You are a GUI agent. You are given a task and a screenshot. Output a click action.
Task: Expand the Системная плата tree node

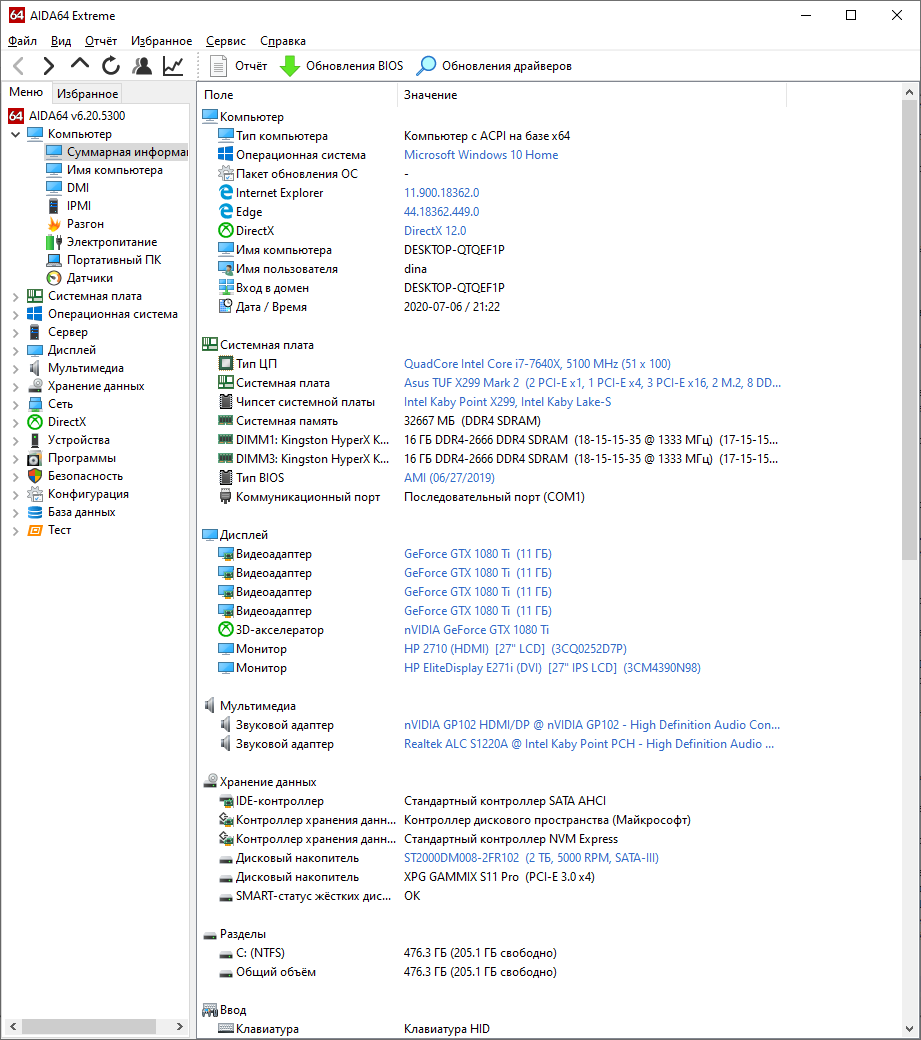pyautogui.click(x=15, y=296)
